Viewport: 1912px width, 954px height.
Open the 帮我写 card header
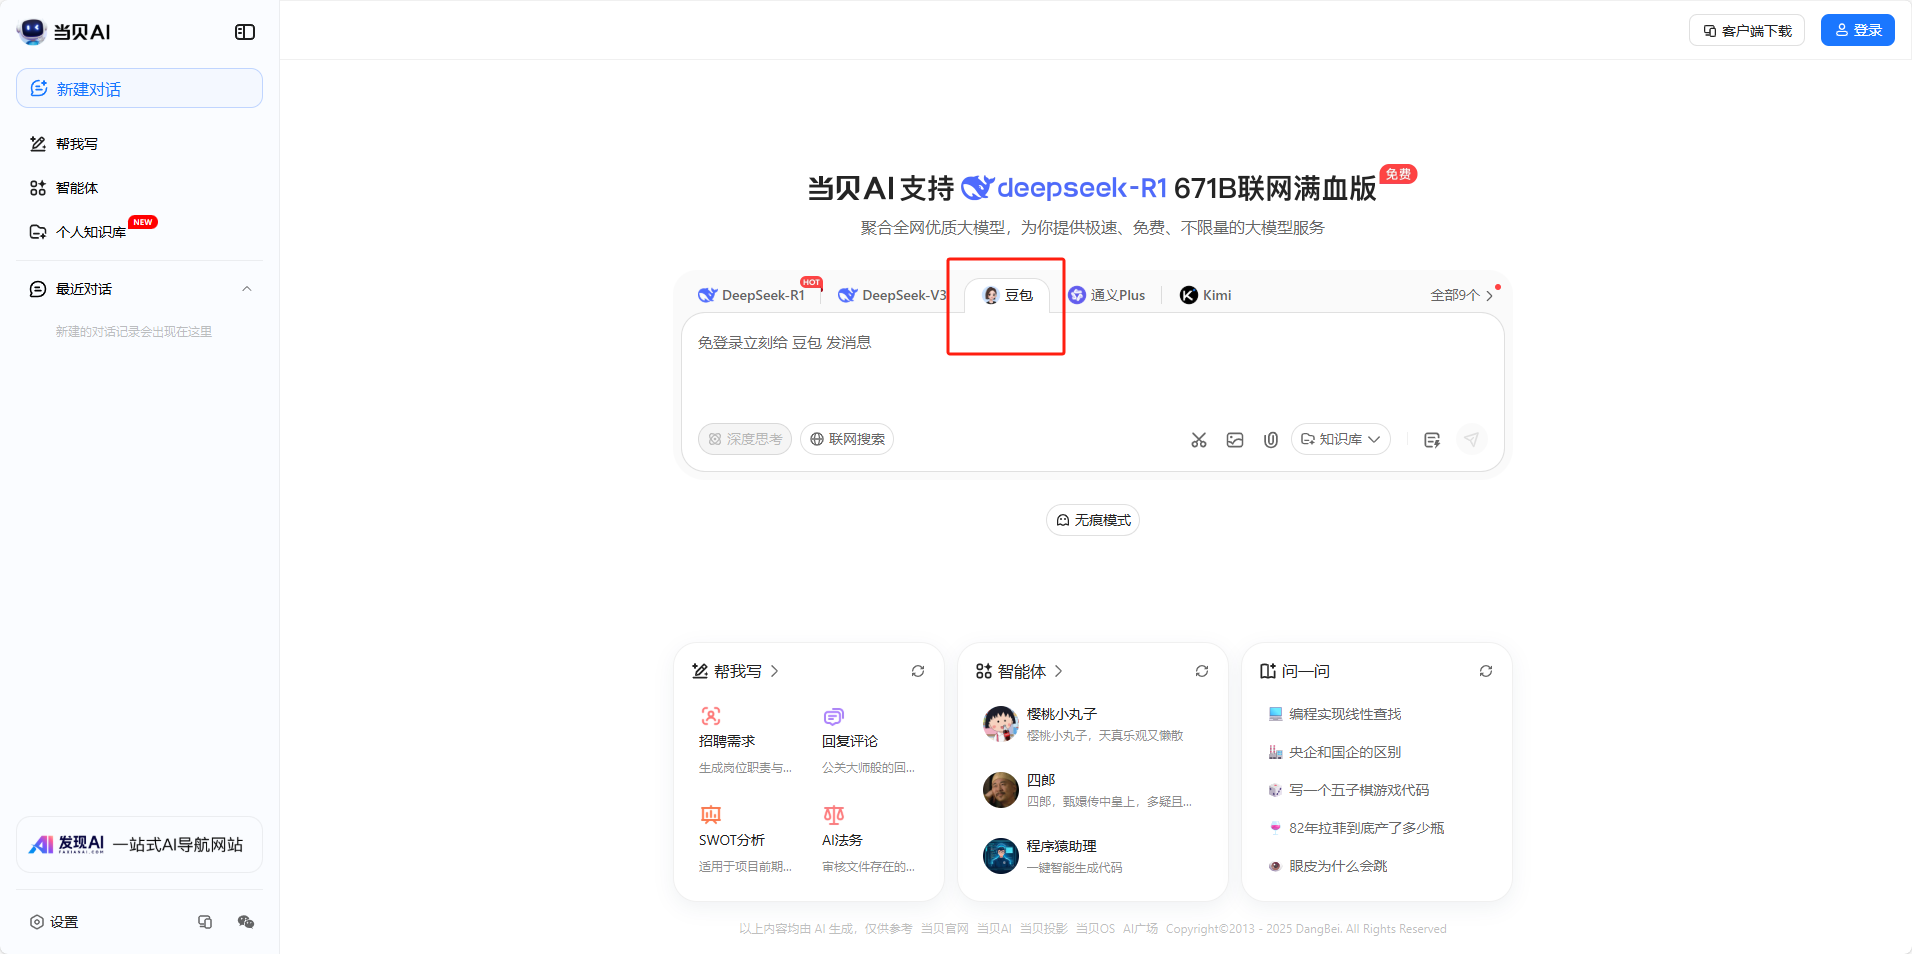[x=735, y=671]
